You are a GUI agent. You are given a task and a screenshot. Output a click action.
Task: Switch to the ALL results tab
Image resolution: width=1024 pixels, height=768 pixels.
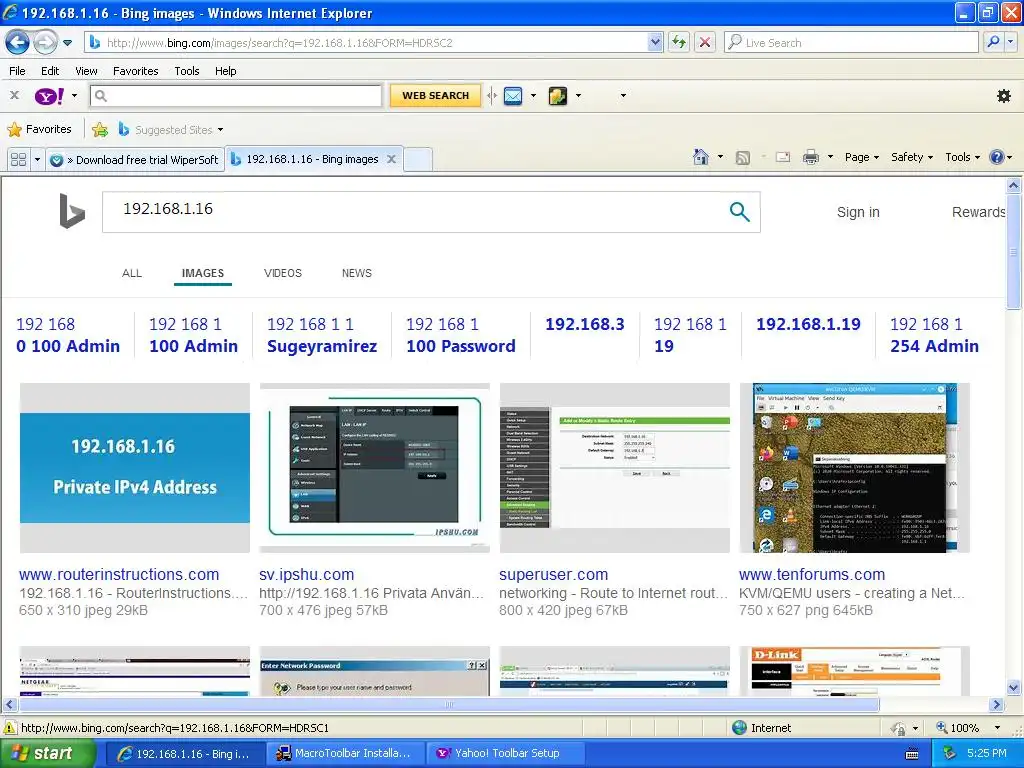point(132,273)
